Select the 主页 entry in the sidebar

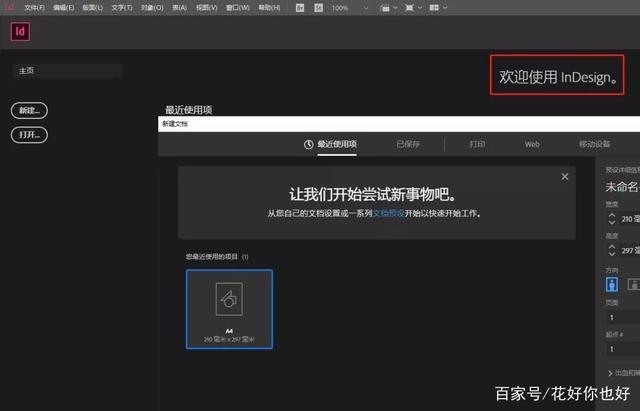[x=67, y=71]
